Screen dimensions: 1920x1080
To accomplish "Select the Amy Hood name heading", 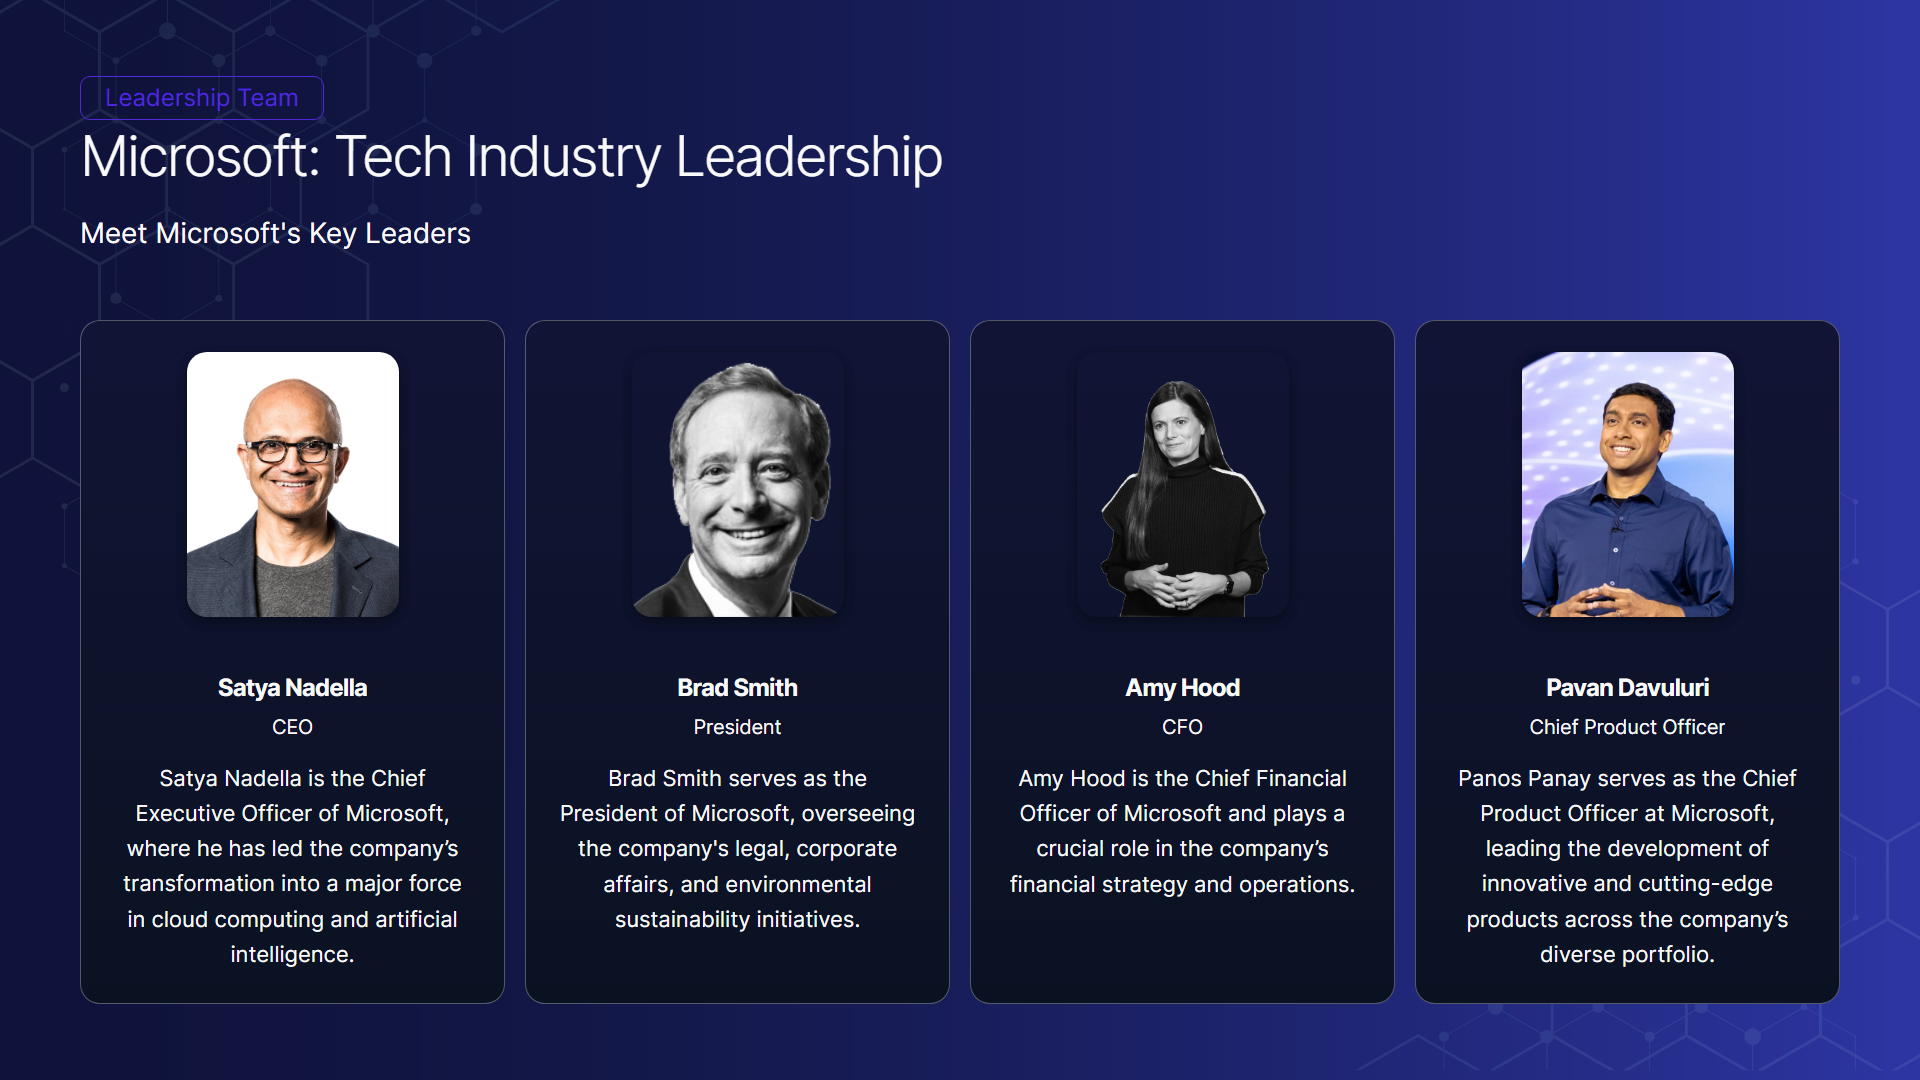I will (x=1182, y=688).
